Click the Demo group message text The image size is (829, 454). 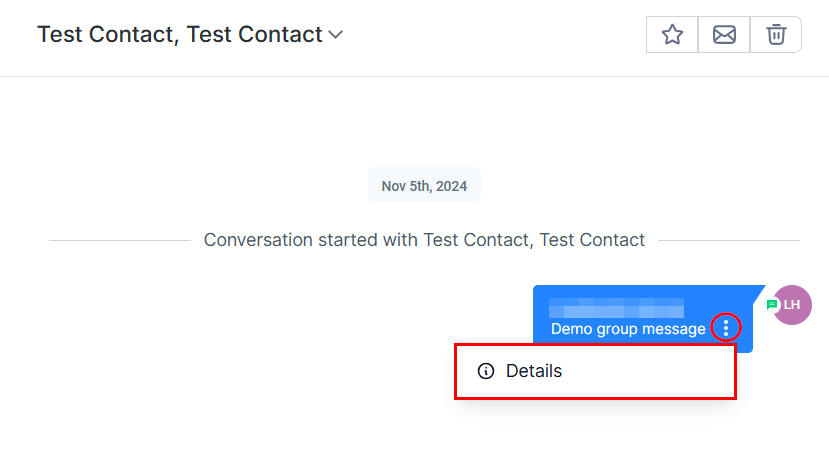coord(628,329)
